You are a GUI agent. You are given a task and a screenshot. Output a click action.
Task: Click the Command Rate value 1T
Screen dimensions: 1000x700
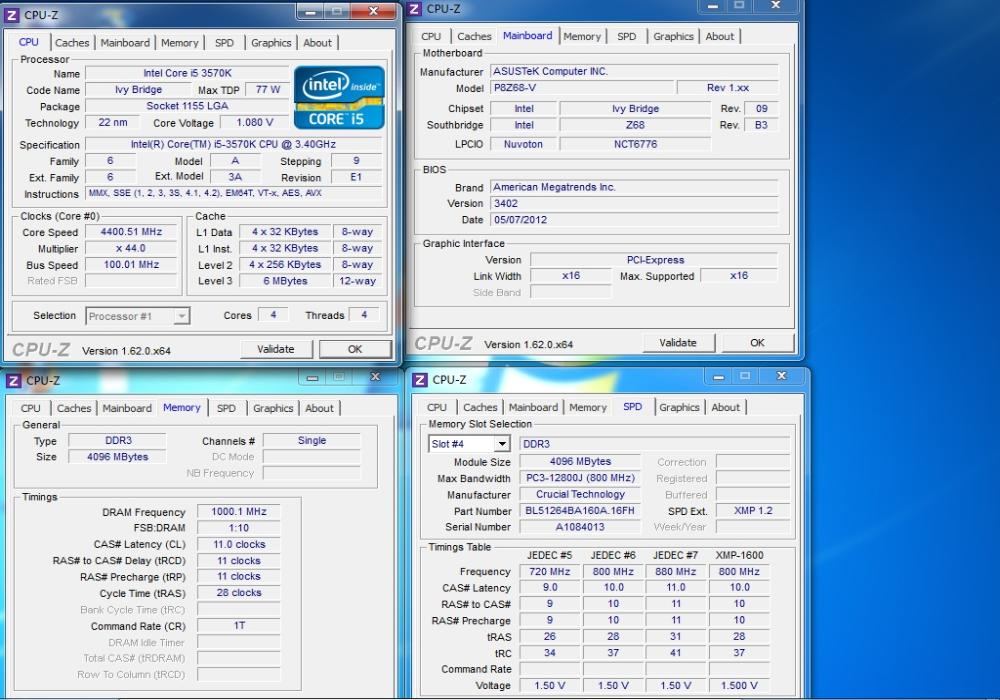tap(239, 626)
